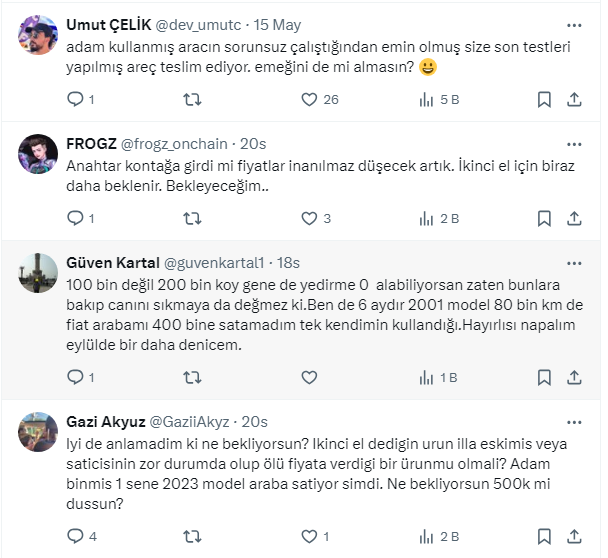This screenshot has height=558, width=608.
Task: Open more options on Gazi Akyuz's tweet
Action: [575, 421]
